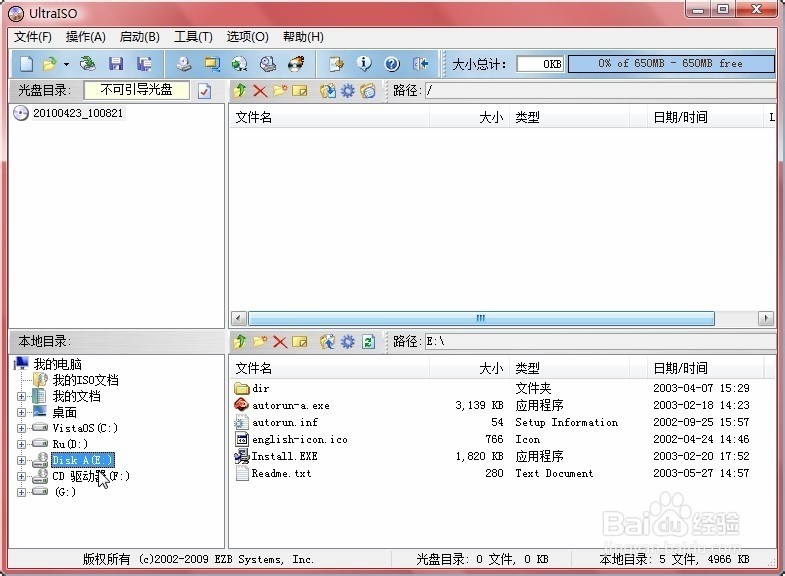785x576 pixels.
Task: Expand the 桌面 tree node
Action: coord(21,412)
